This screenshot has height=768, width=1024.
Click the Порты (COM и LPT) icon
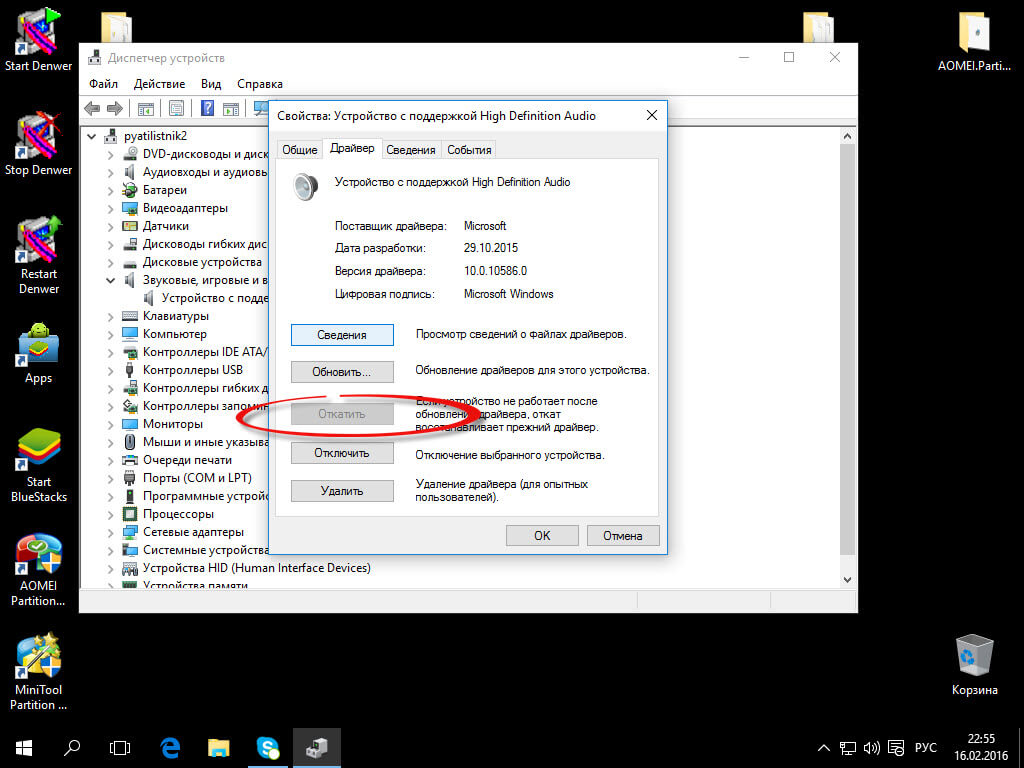[x=129, y=478]
